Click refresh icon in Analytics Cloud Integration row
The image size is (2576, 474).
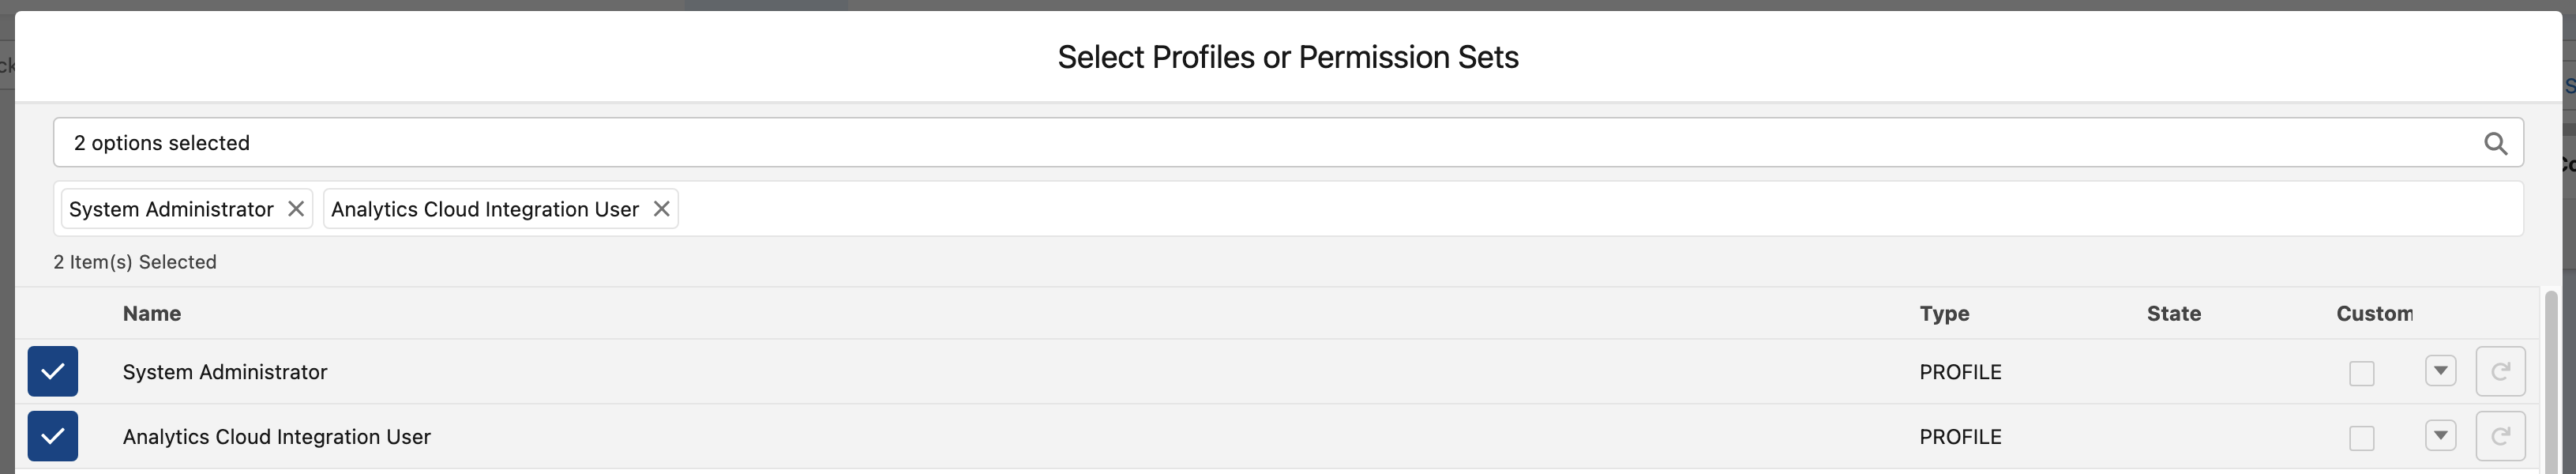(2499, 437)
